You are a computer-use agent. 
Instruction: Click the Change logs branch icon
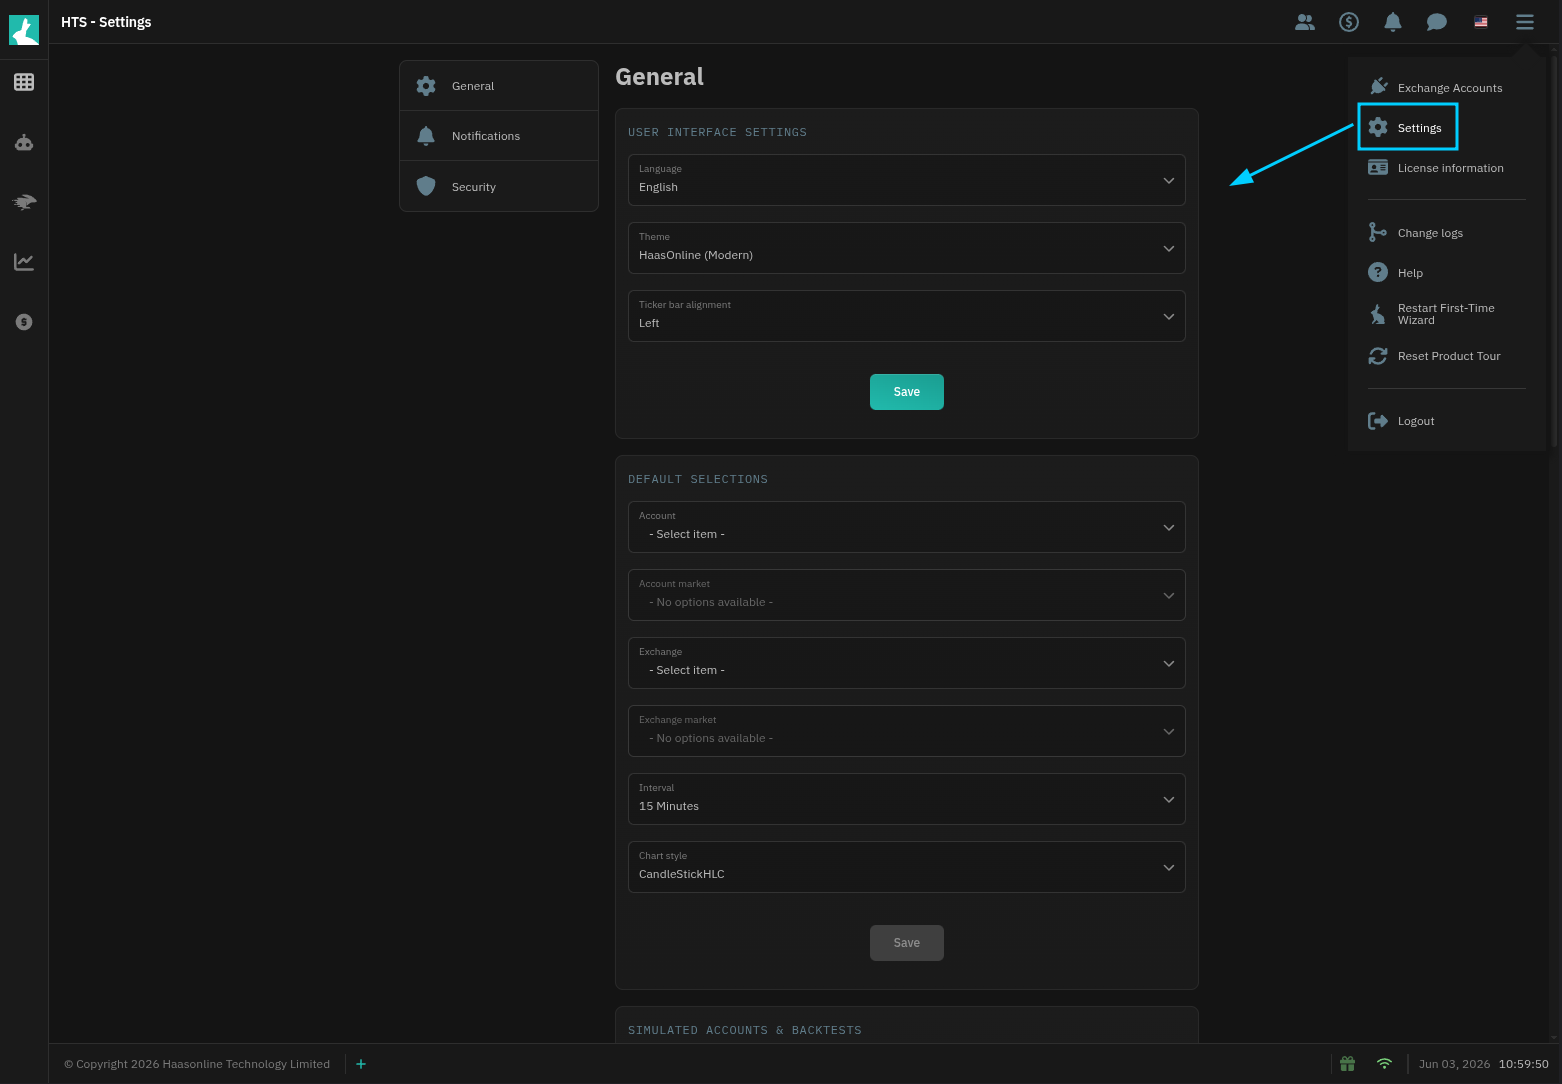[x=1378, y=232]
